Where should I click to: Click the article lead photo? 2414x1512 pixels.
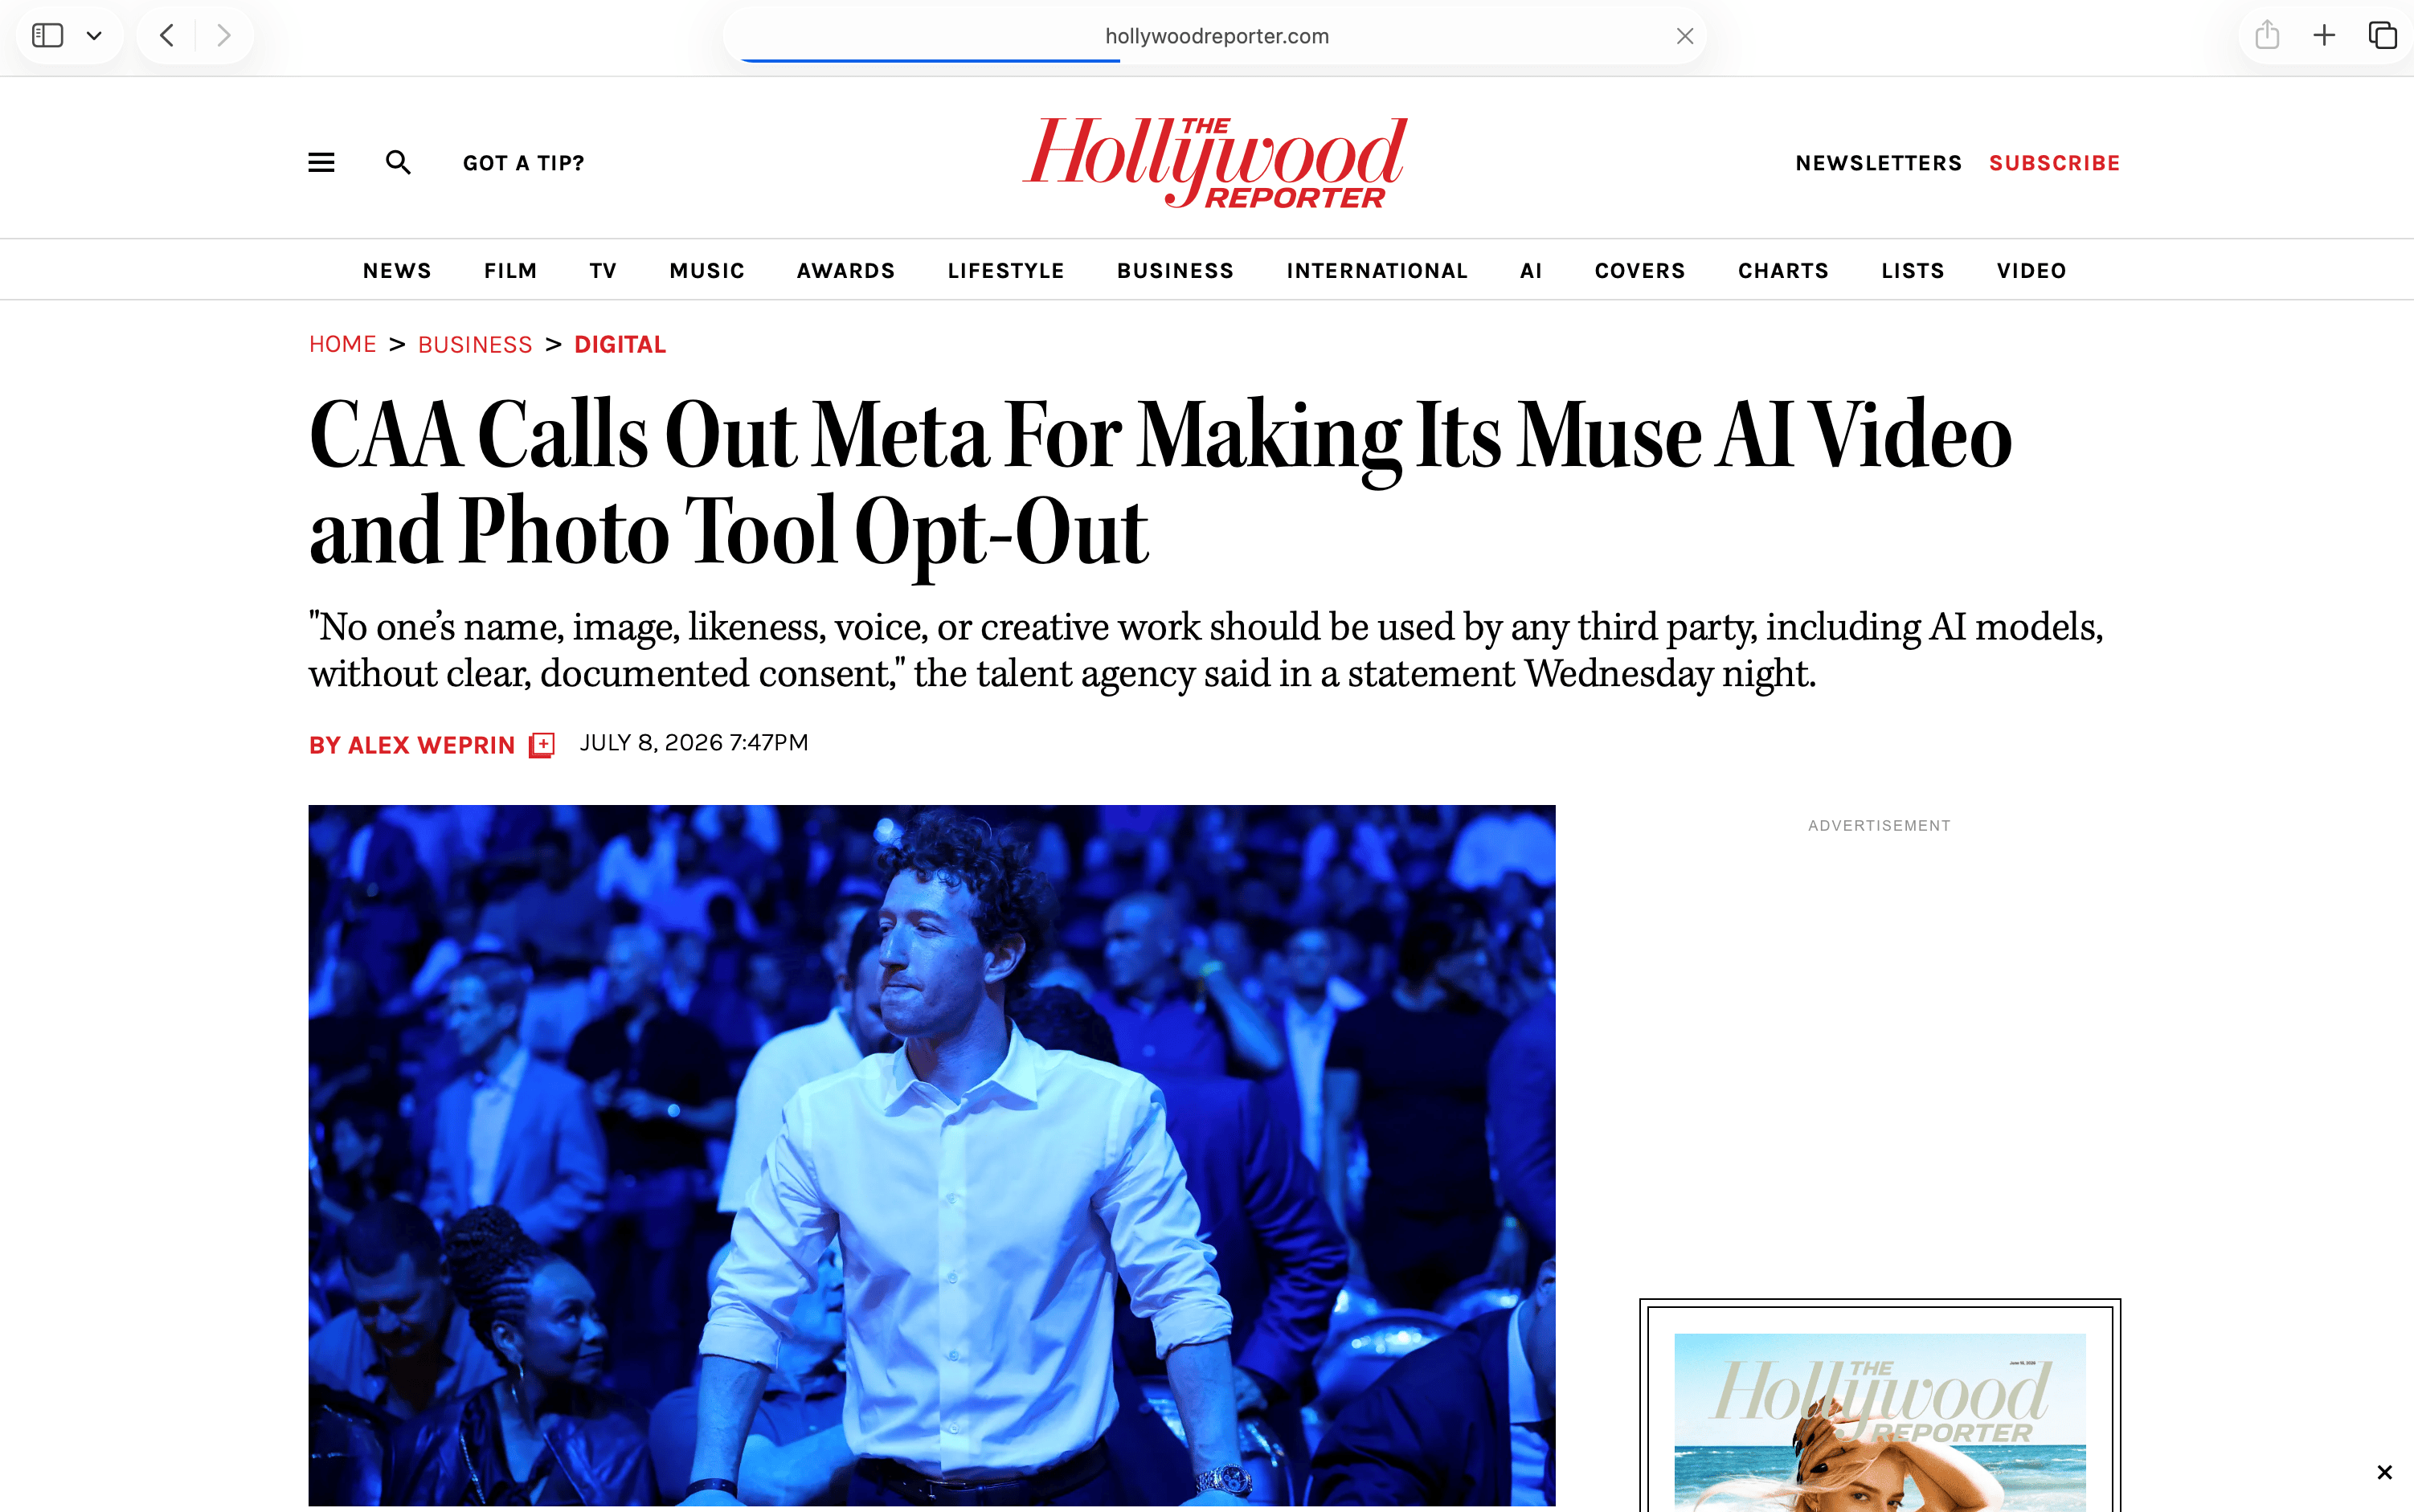(x=931, y=1155)
